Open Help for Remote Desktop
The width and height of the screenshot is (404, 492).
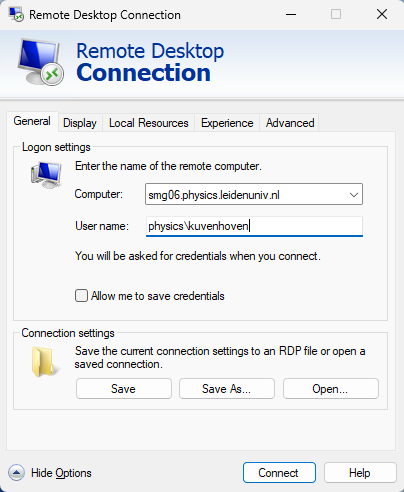(x=360, y=473)
